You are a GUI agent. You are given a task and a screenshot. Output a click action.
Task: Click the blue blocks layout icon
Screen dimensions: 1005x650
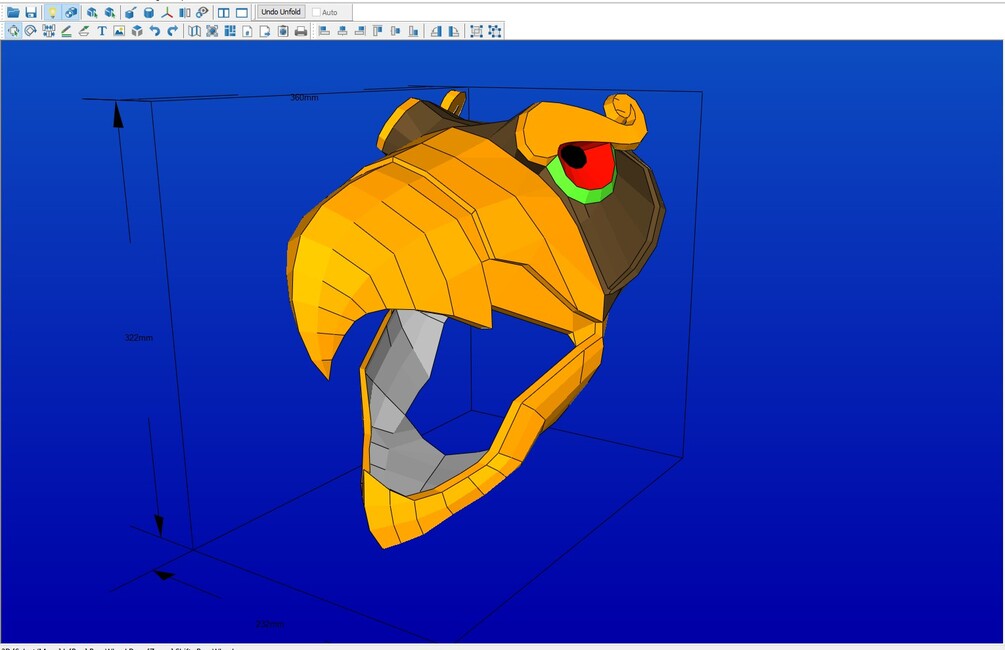(x=230, y=31)
